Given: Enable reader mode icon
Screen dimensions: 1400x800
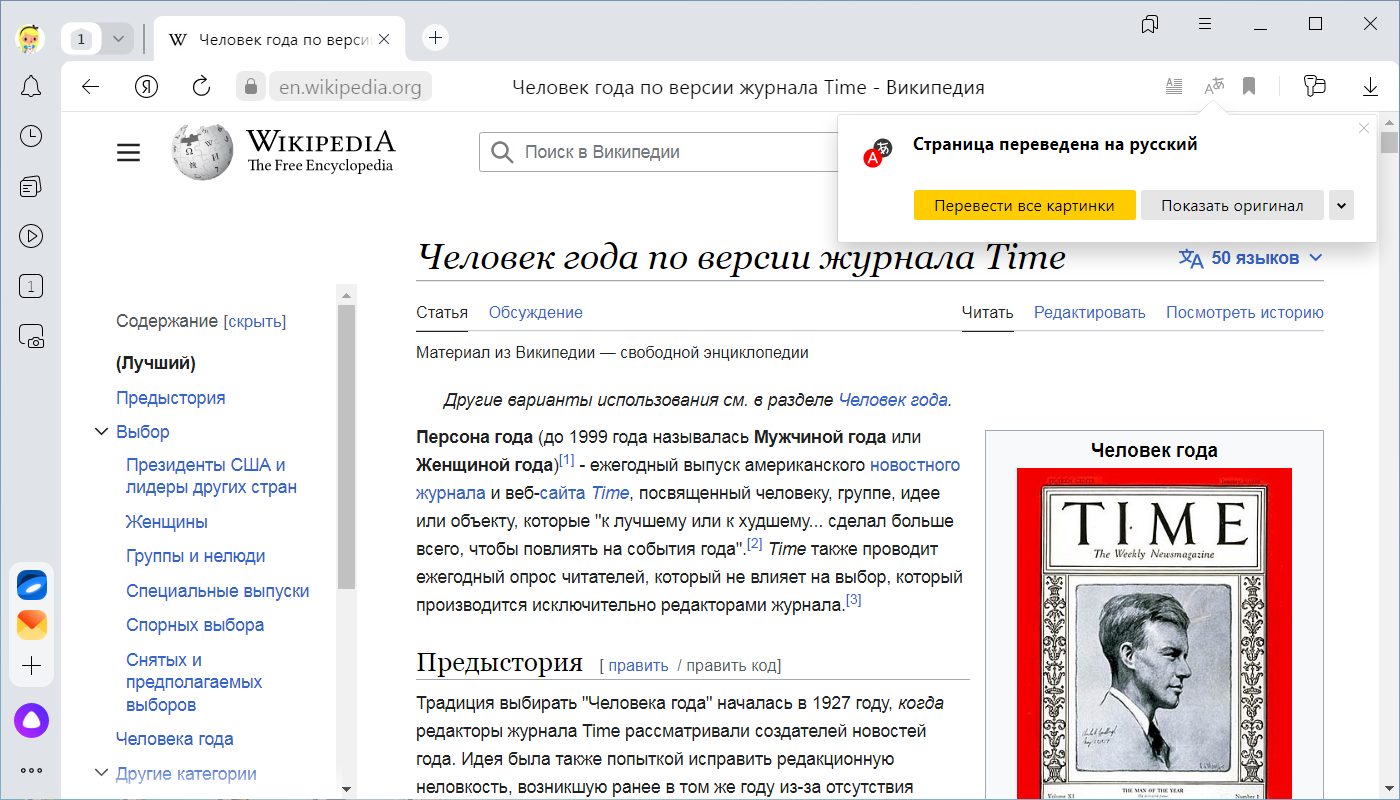Looking at the screenshot, I should click(1174, 87).
